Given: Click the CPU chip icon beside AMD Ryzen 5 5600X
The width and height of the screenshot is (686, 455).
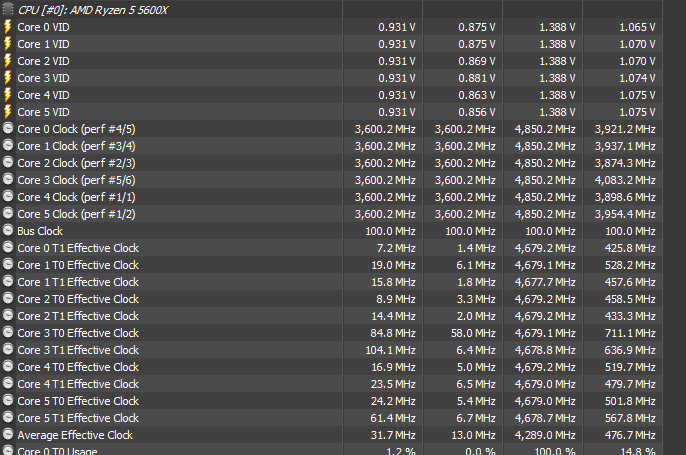Looking at the screenshot, I should tap(8, 9).
